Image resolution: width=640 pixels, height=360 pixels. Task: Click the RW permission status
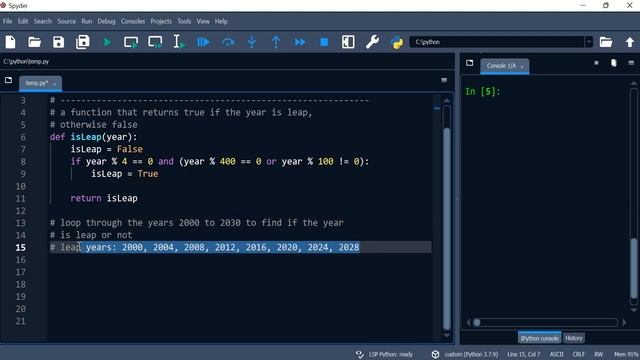coord(598,354)
